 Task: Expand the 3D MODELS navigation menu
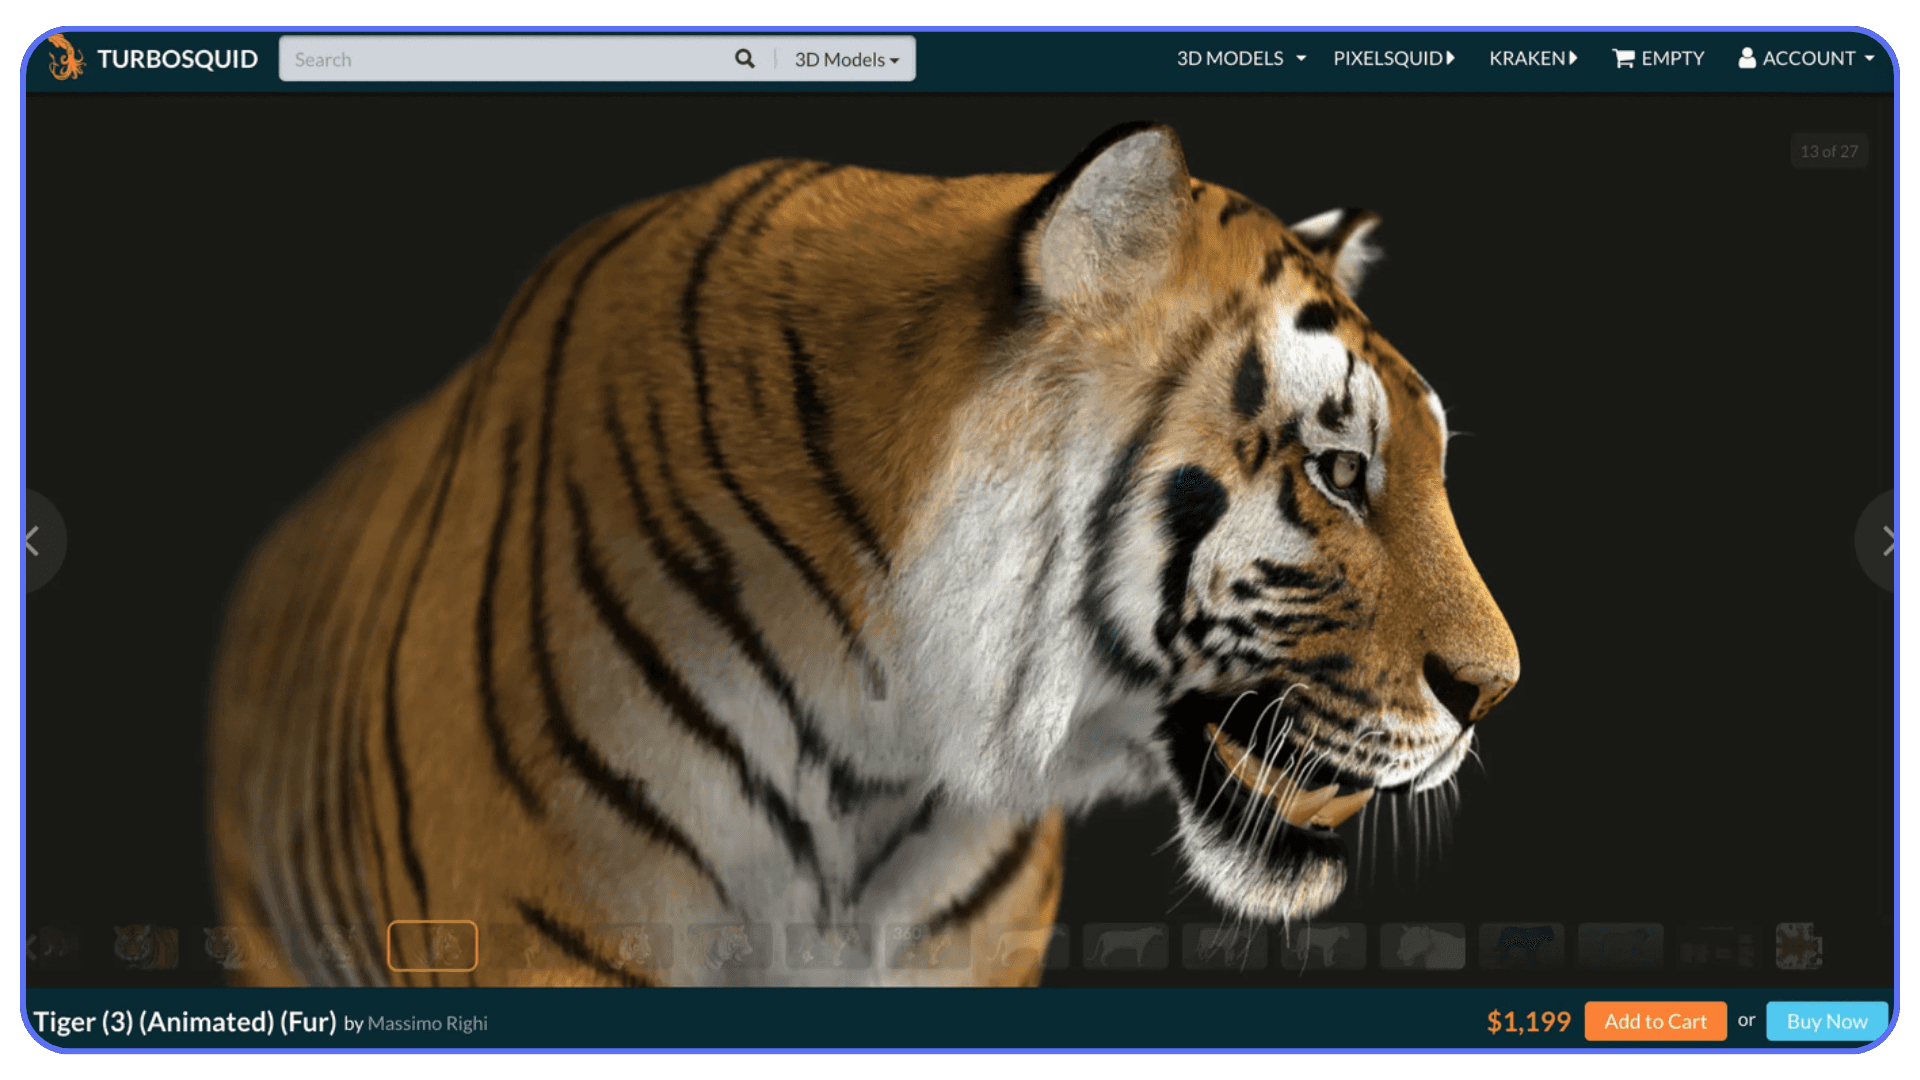pos(1241,59)
